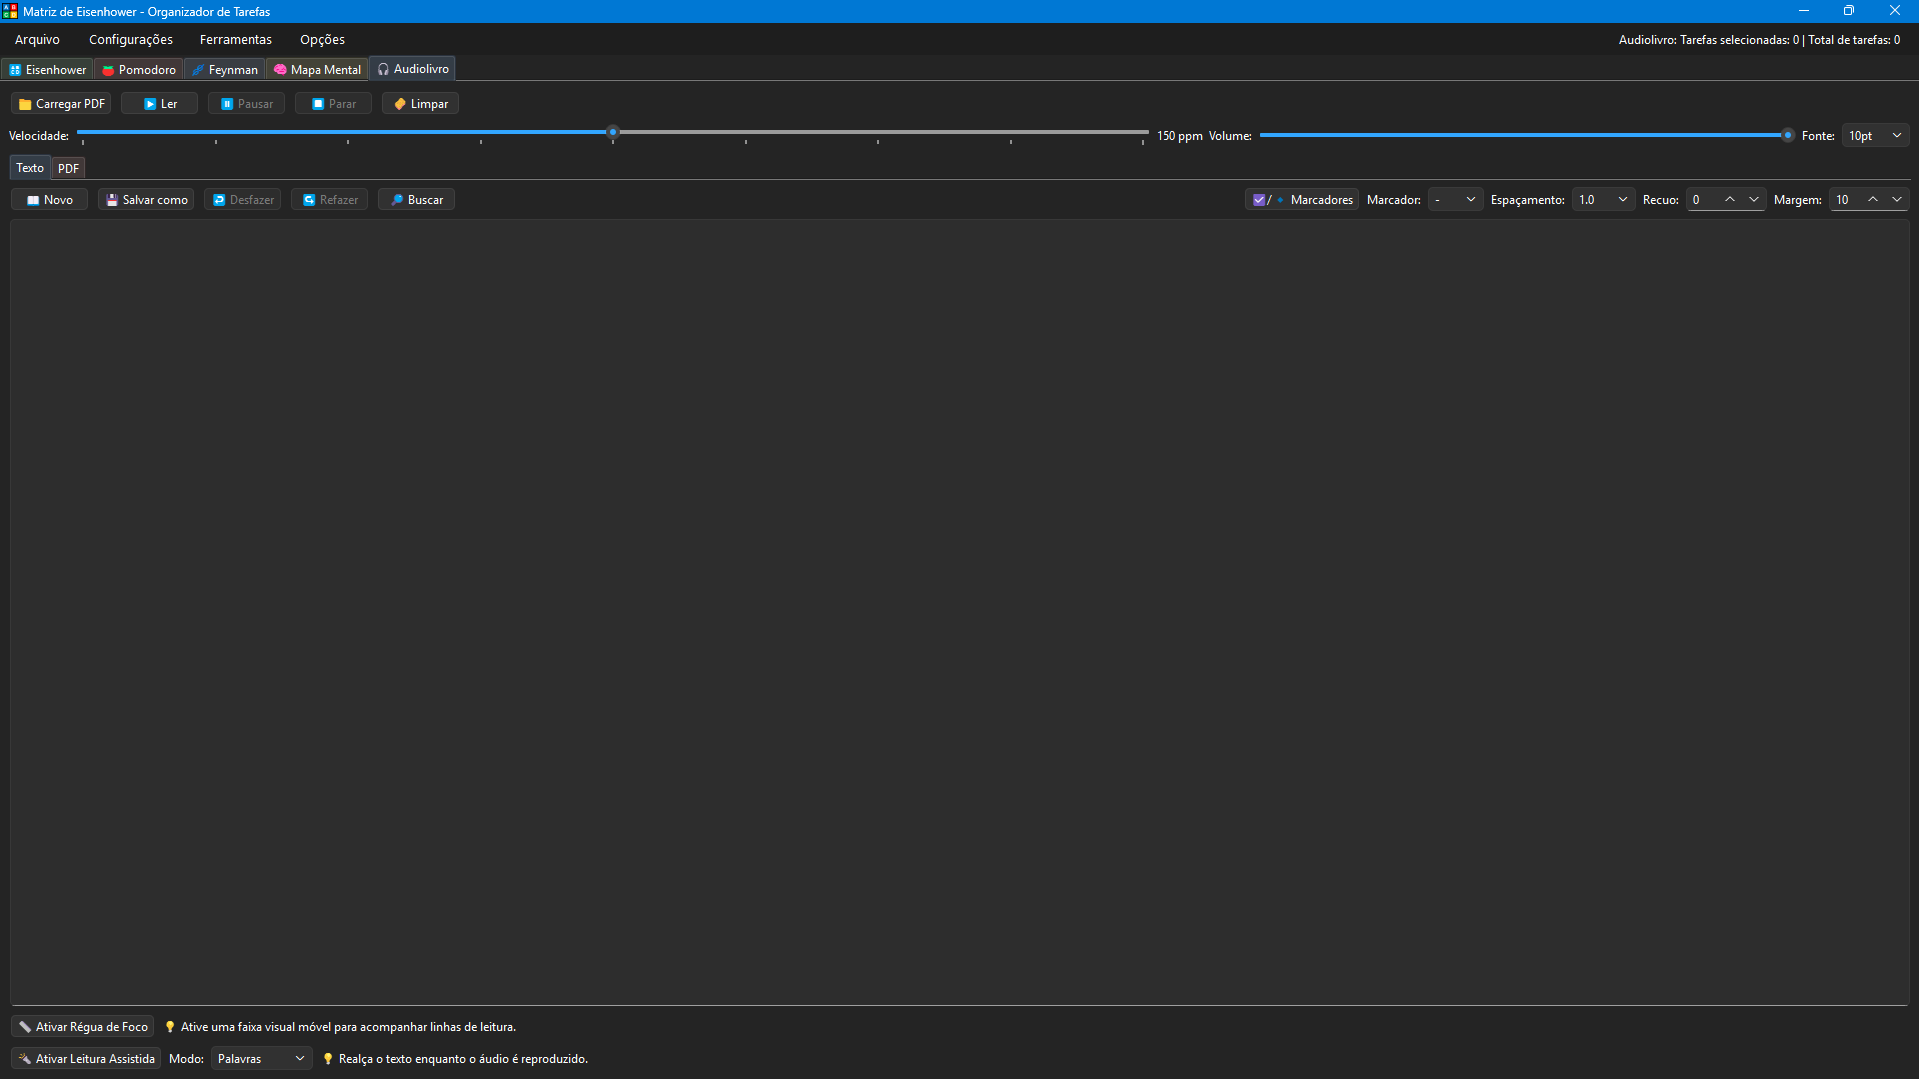Stop playback with the Parar button
Image resolution: width=1919 pixels, height=1079 pixels.
tap(334, 104)
